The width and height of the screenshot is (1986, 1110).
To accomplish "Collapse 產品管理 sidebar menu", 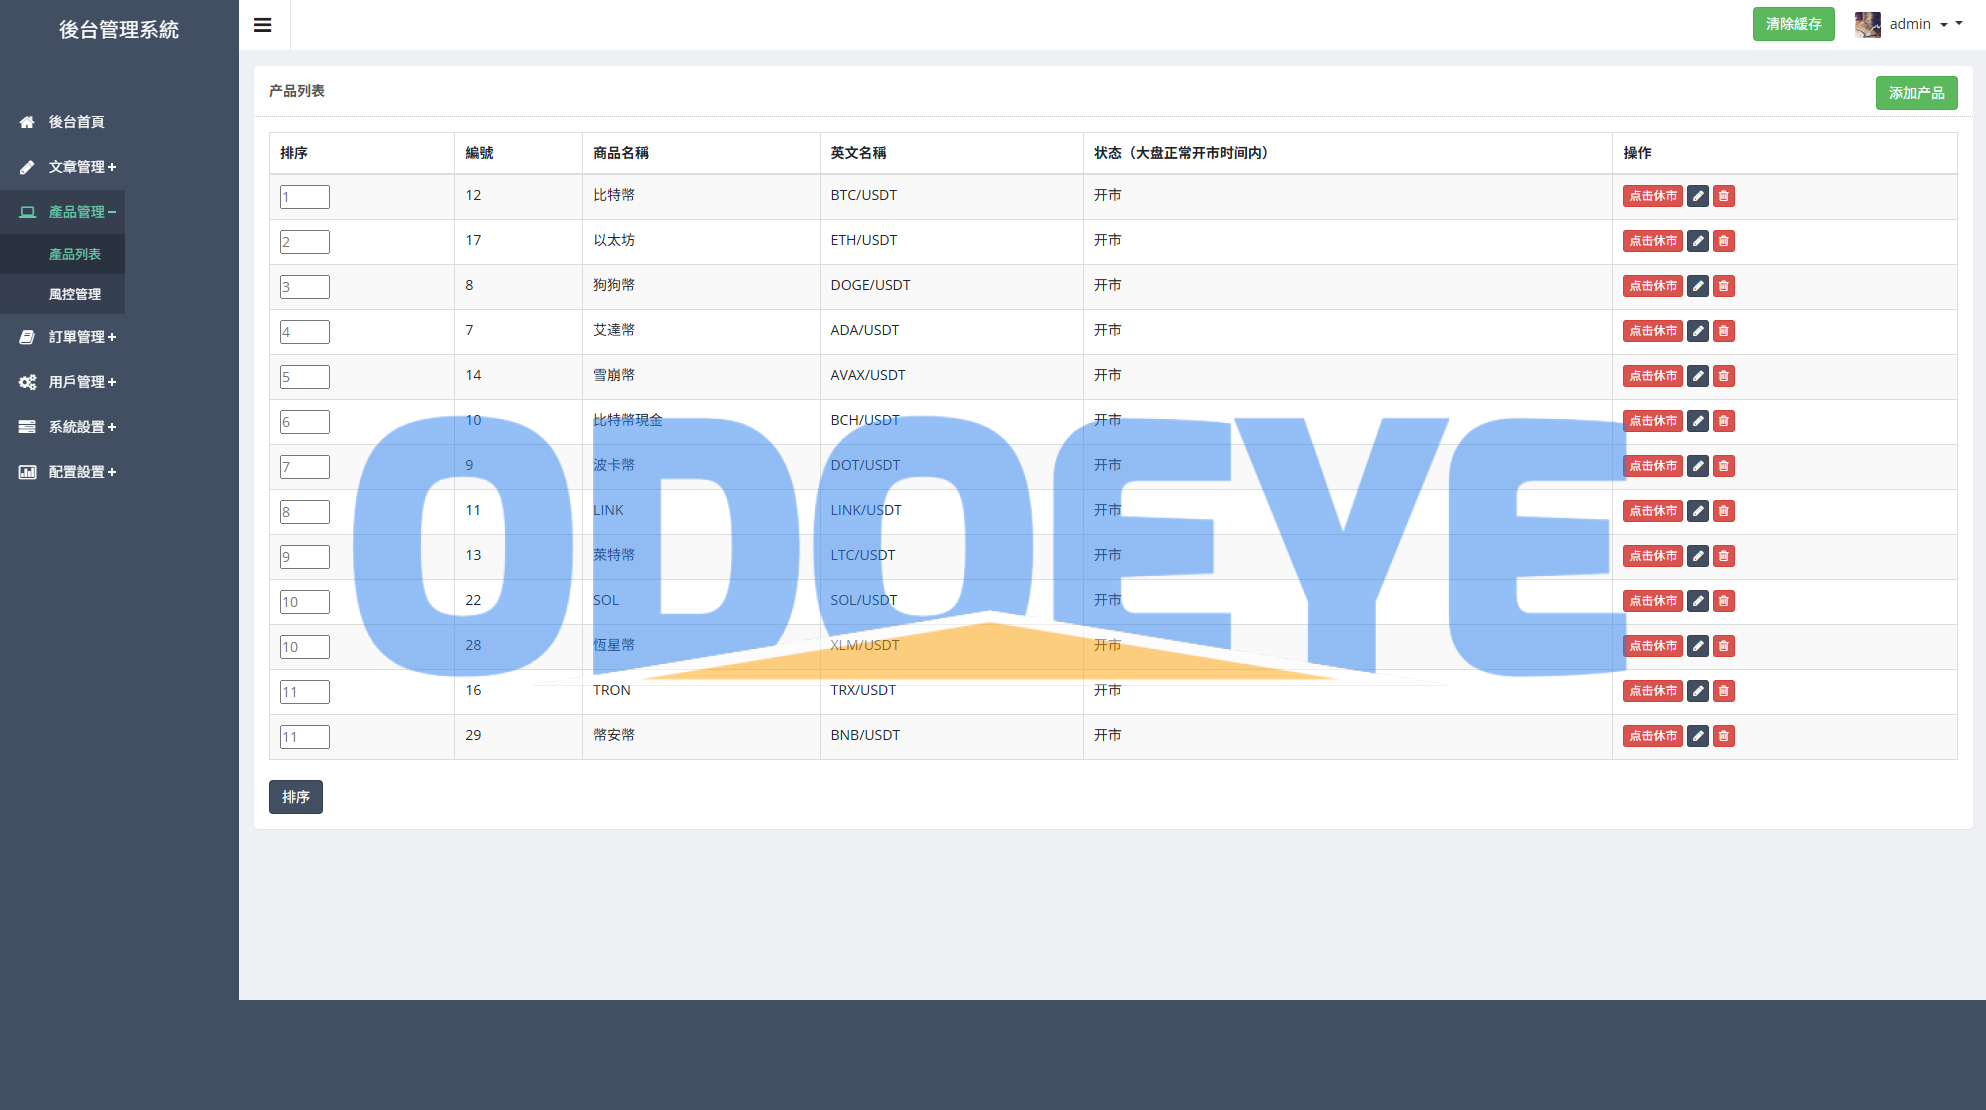I will [x=82, y=212].
